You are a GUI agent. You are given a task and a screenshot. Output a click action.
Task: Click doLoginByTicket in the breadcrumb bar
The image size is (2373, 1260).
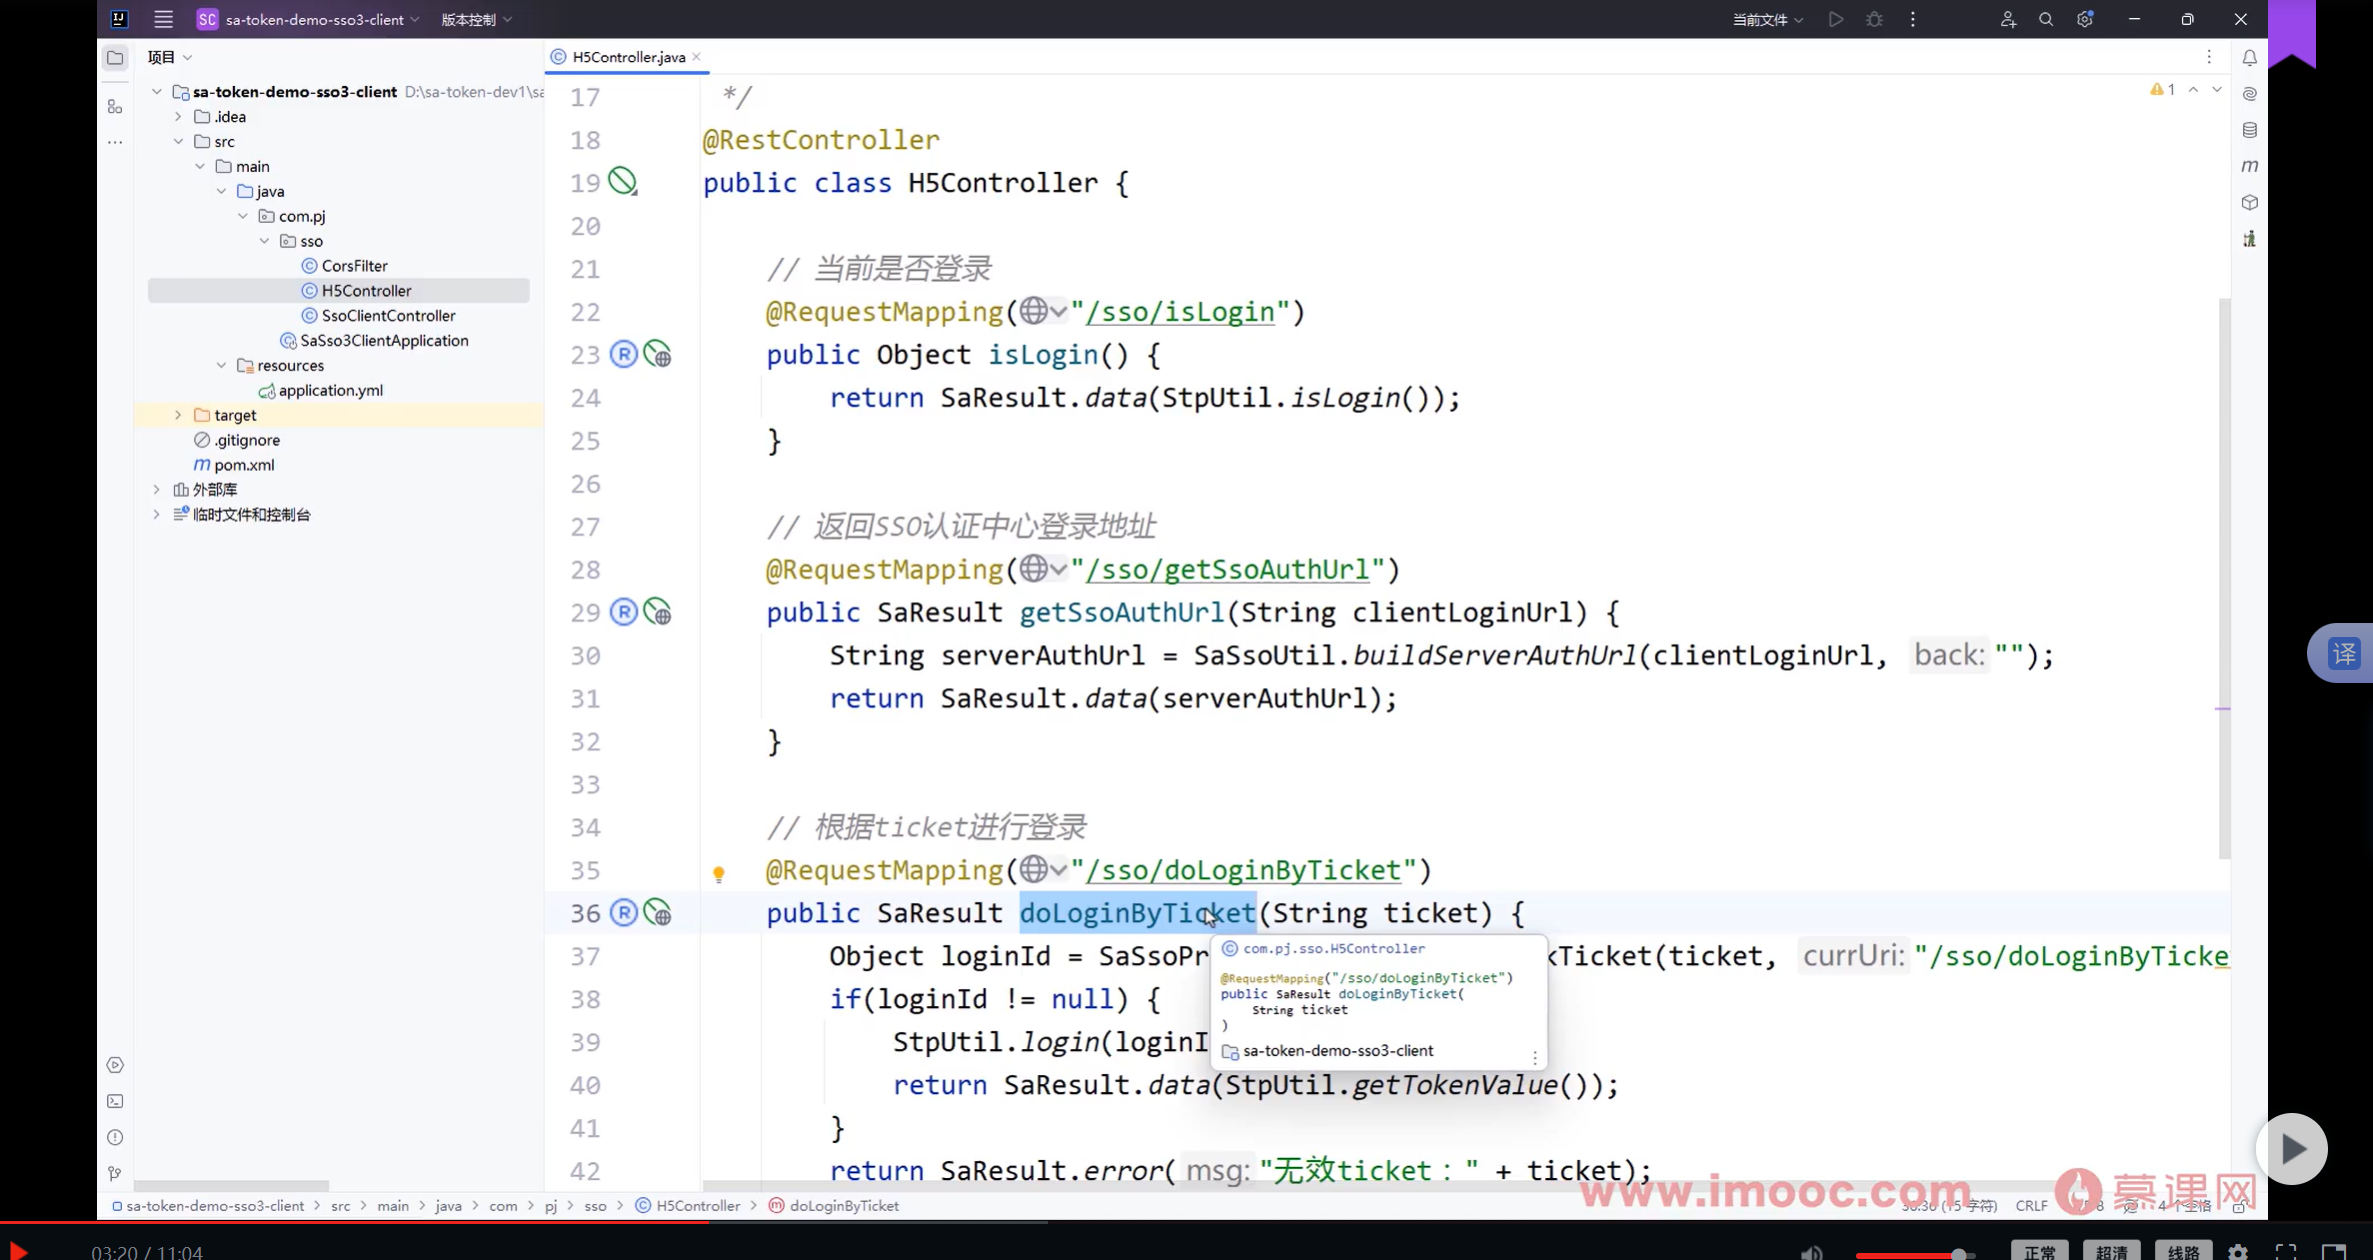[834, 1206]
